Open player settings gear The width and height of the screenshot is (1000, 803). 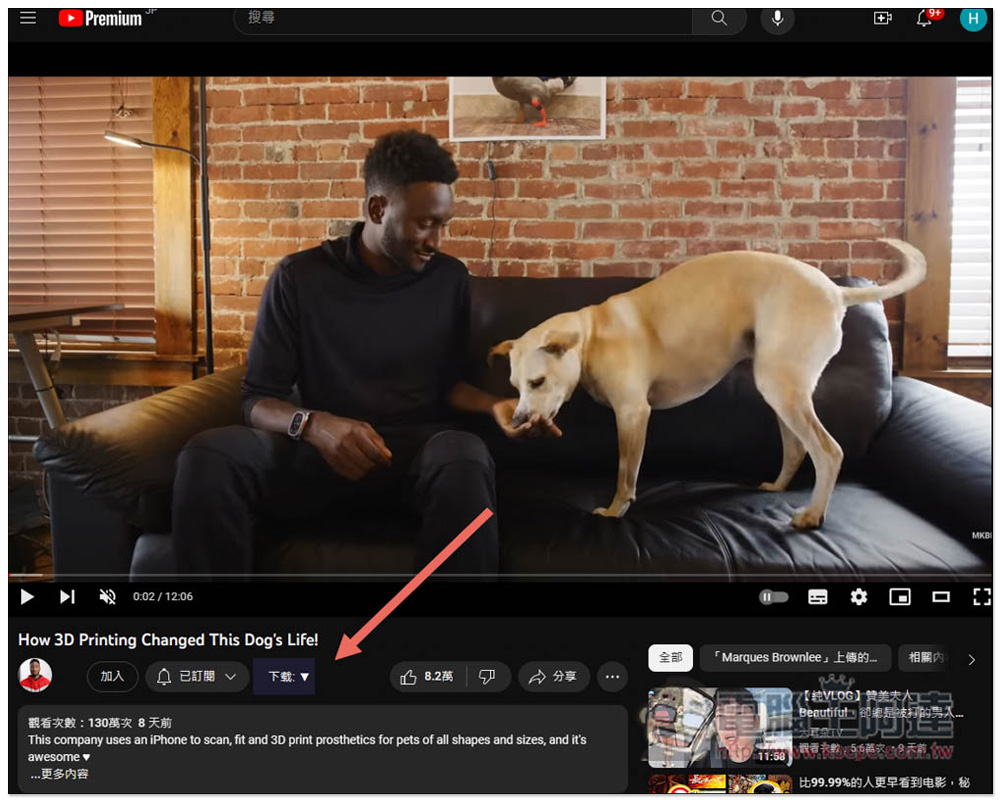tap(858, 597)
